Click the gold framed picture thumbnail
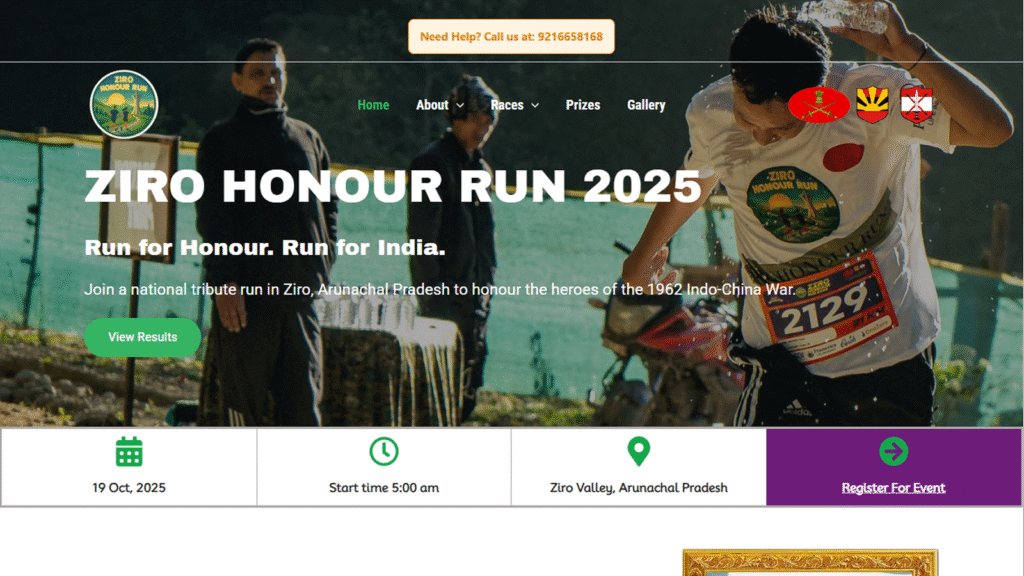 (x=810, y=562)
